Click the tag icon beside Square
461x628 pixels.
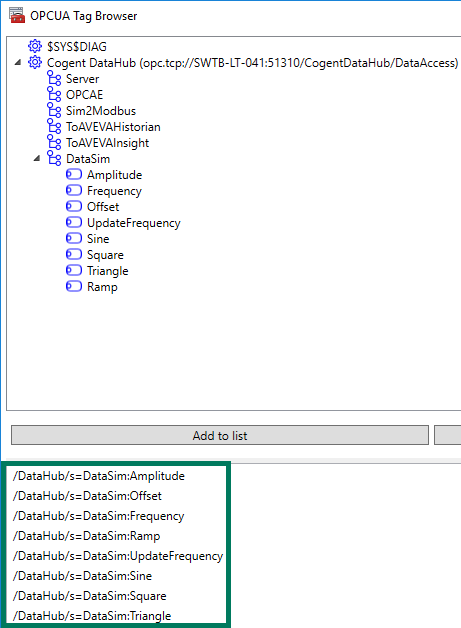coord(74,254)
